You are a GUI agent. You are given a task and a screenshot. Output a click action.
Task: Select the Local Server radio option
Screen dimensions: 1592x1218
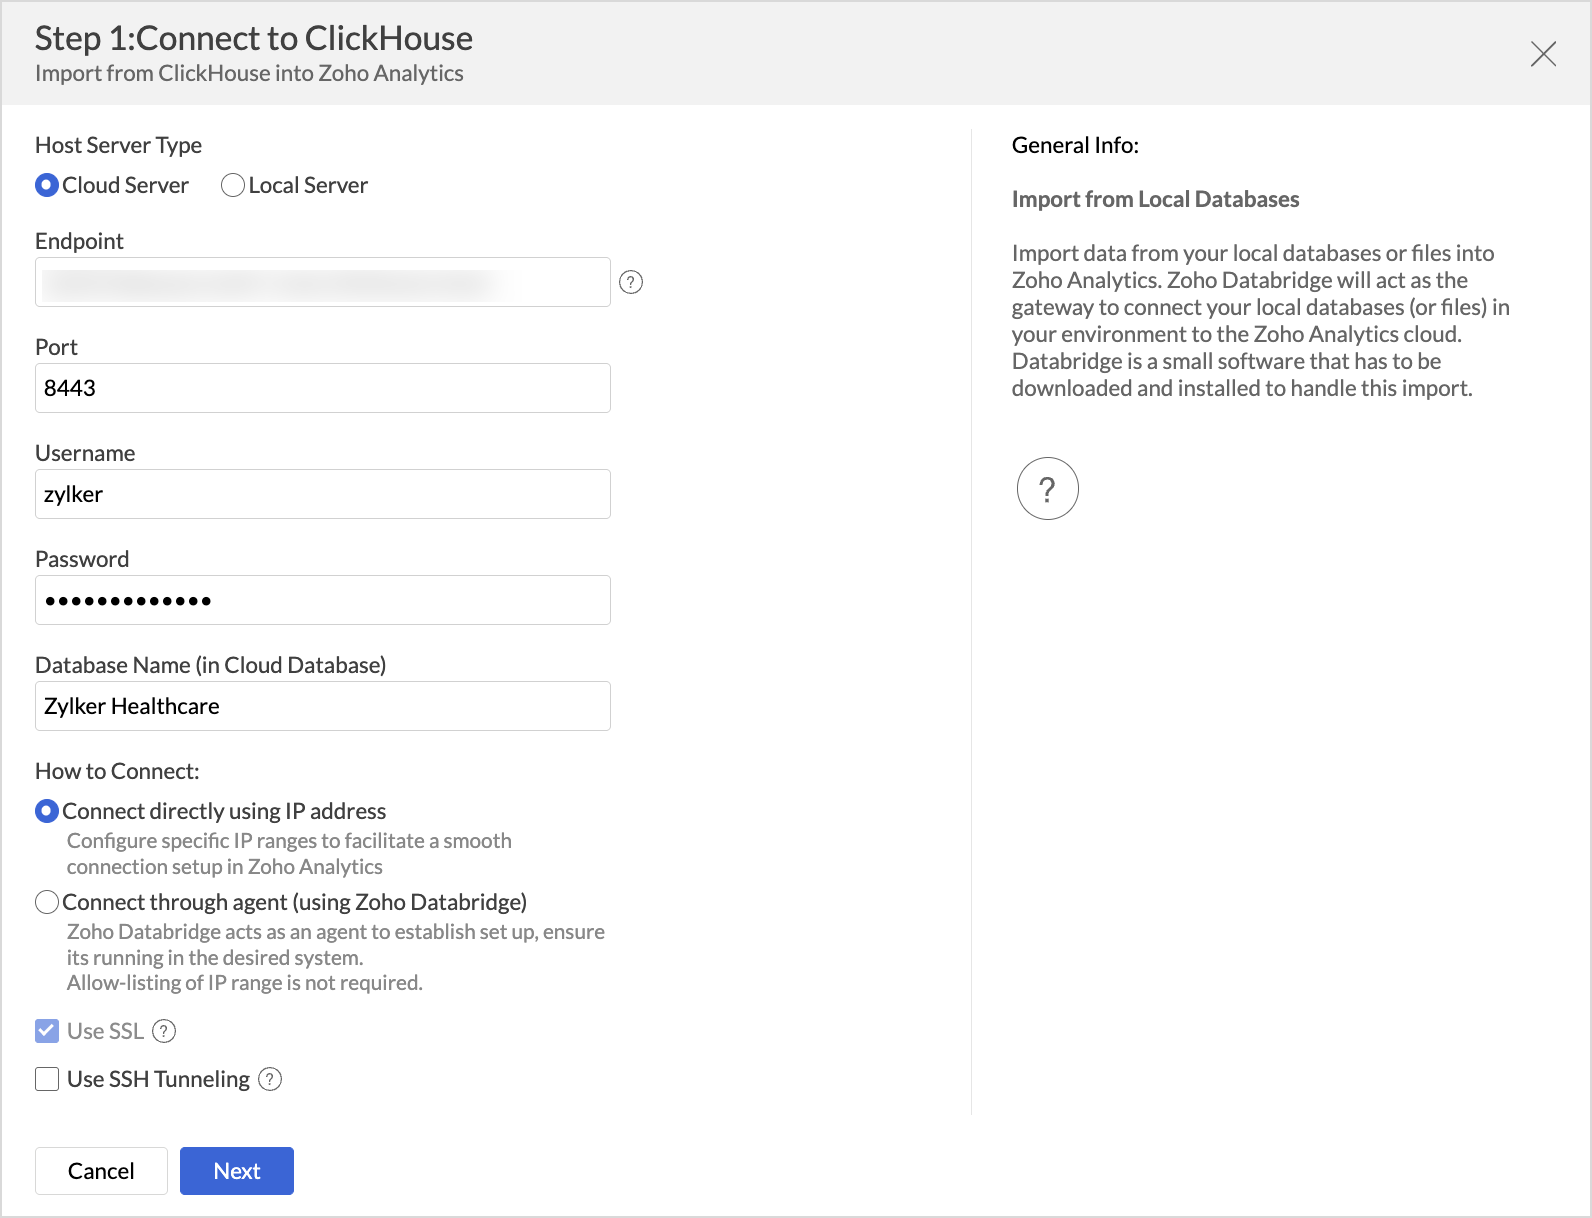[x=233, y=186]
